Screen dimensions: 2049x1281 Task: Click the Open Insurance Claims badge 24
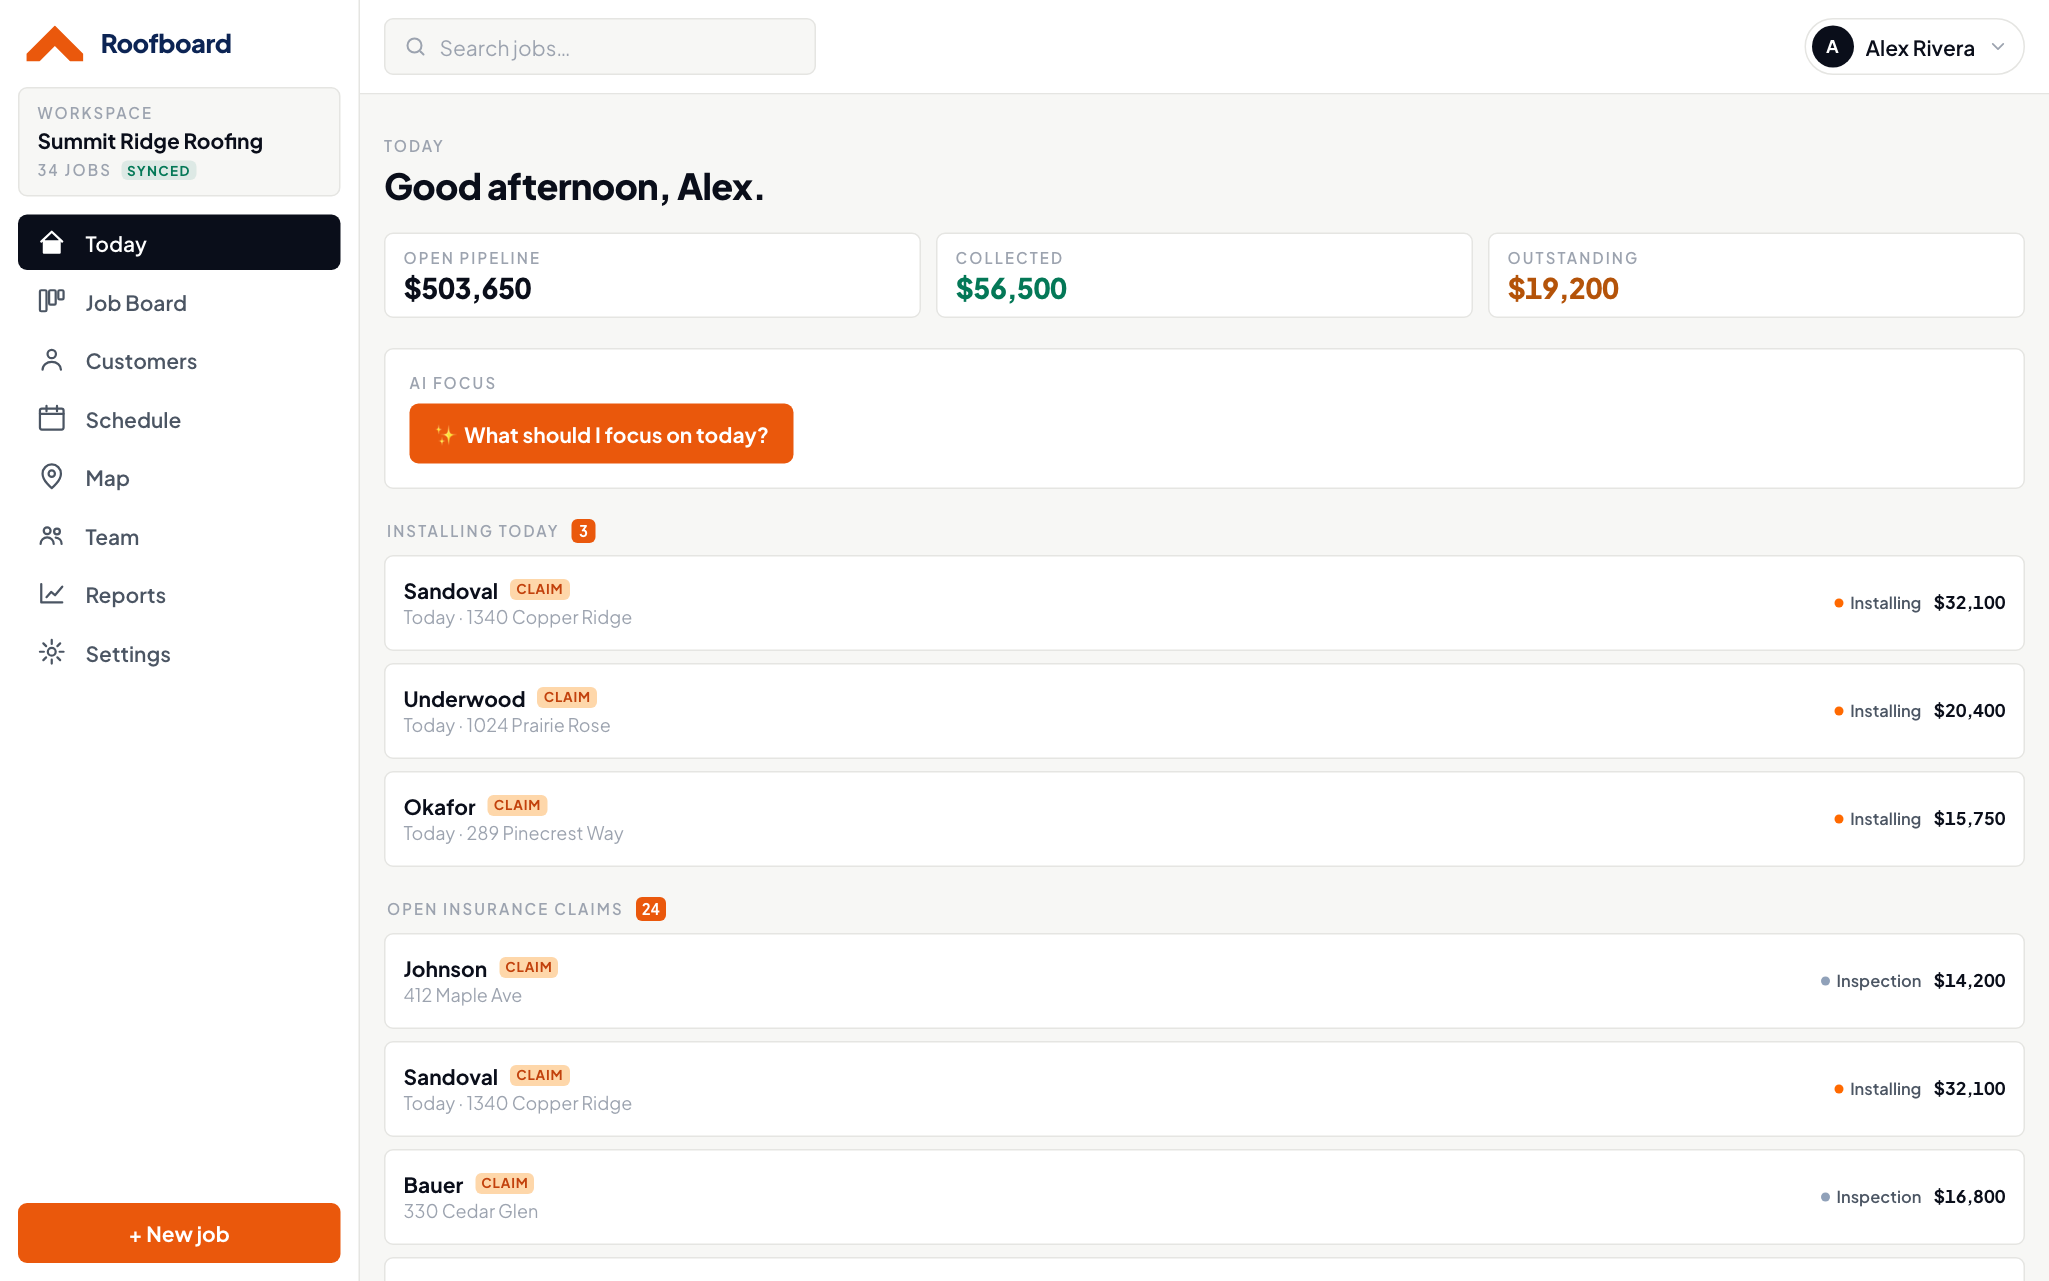651,909
